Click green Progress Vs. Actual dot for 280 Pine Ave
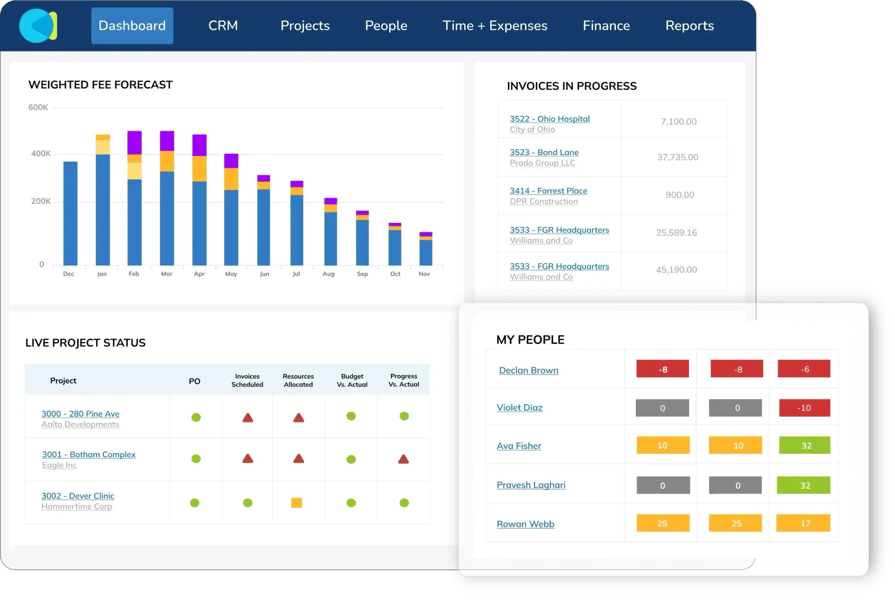Screen dimensions: 895x600 (x=404, y=416)
